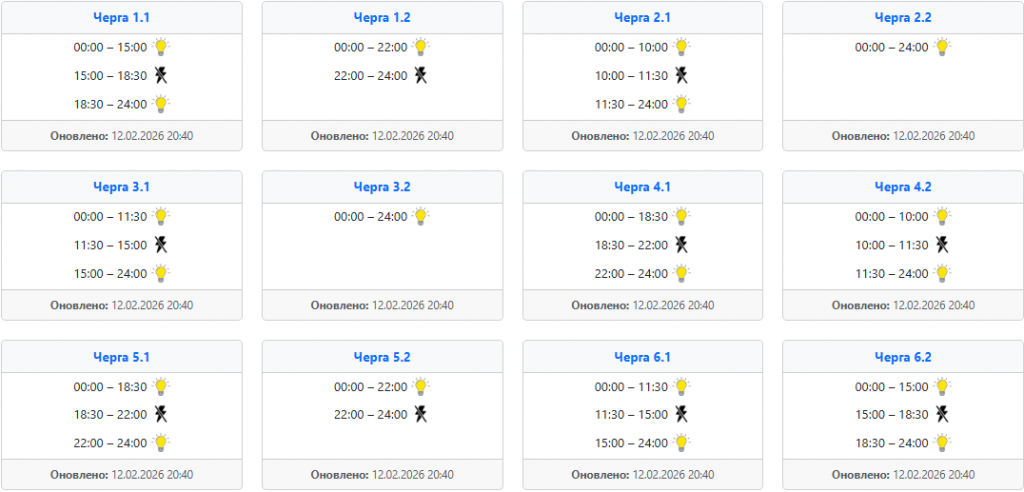
Task: Click the power-off icon in Черга 5.2
Action: tap(421, 414)
